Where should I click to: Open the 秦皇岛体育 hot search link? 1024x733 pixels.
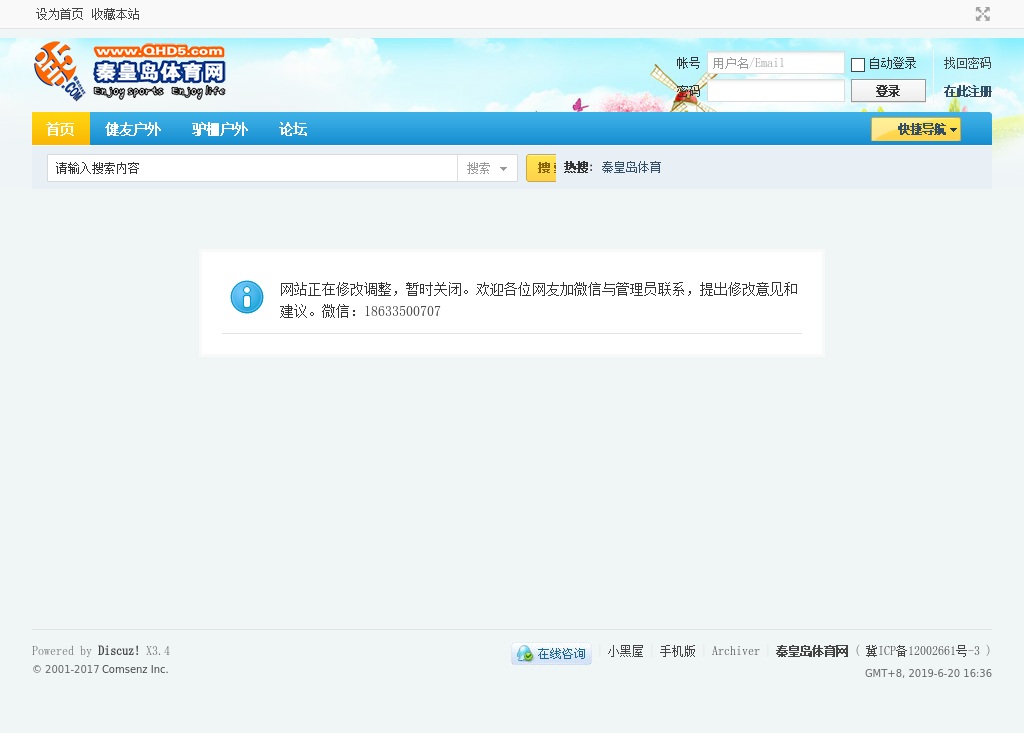[x=631, y=168]
